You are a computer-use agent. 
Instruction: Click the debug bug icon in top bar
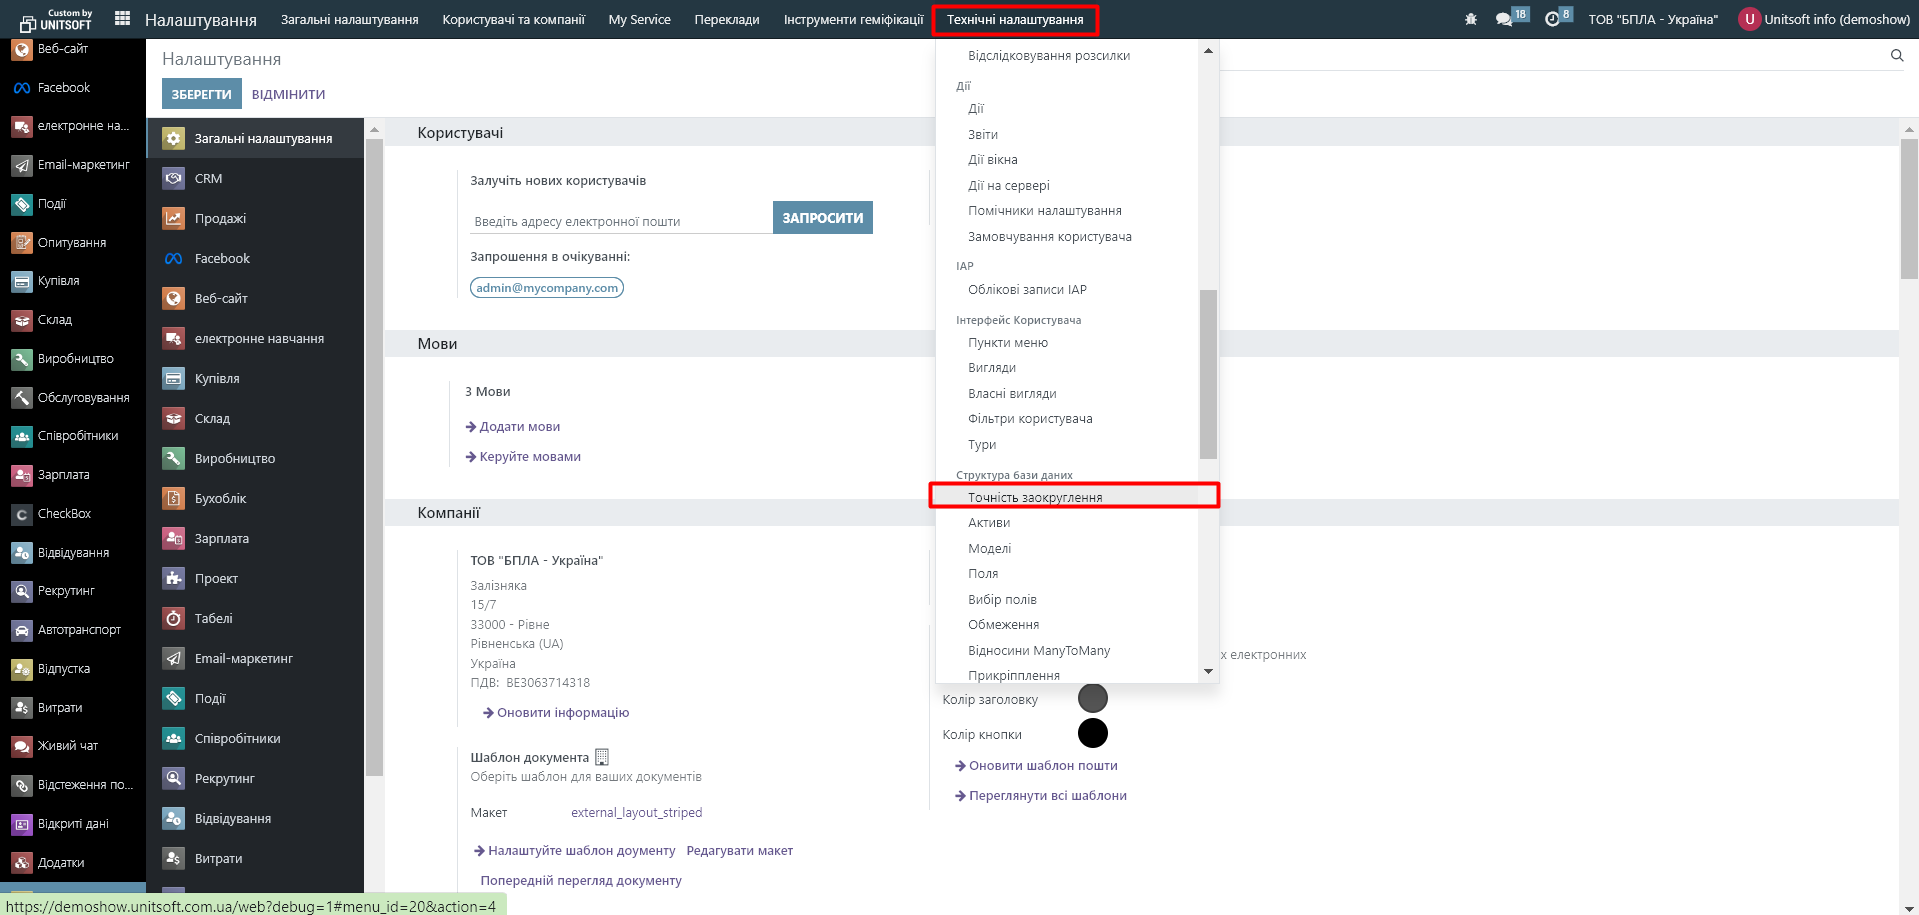point(1471,19)
